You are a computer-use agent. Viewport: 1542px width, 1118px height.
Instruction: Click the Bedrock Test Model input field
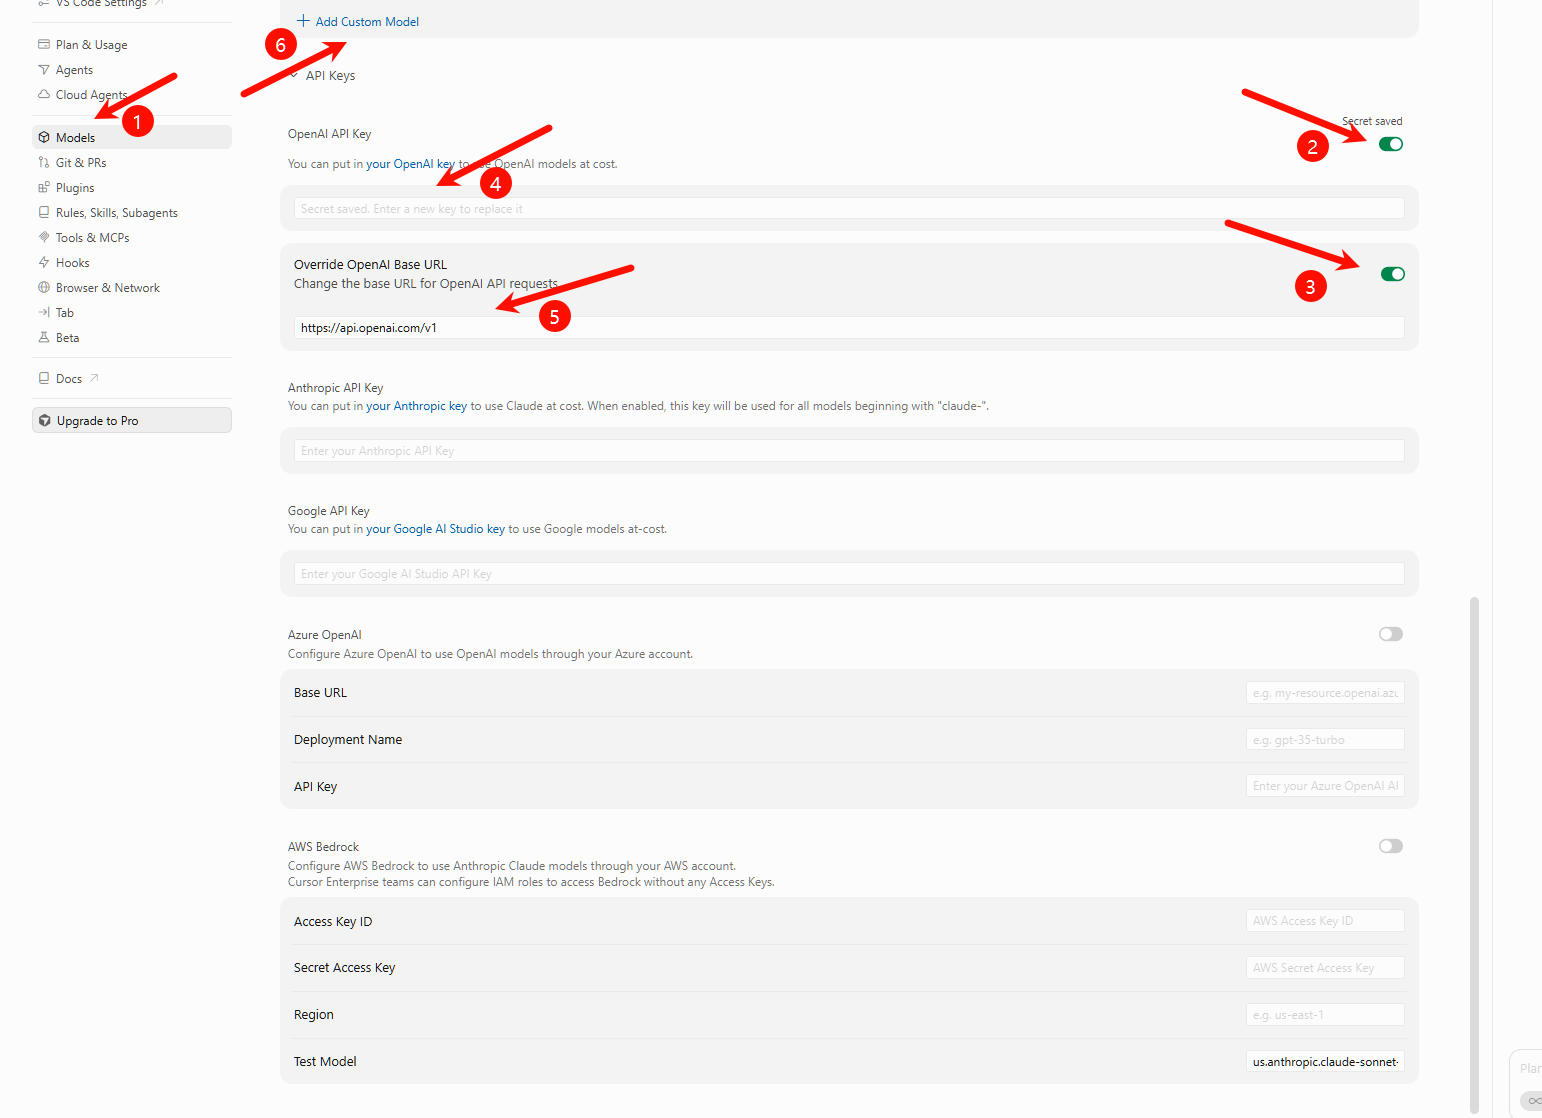pos(1325,1062)
